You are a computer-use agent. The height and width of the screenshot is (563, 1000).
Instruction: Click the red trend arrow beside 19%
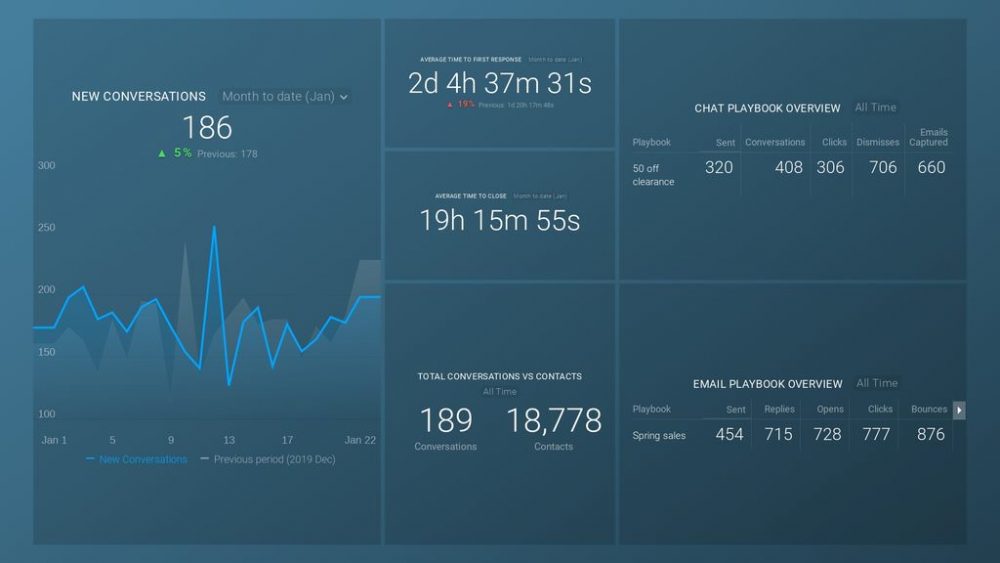pyautogui.click(x=450, y=104)
